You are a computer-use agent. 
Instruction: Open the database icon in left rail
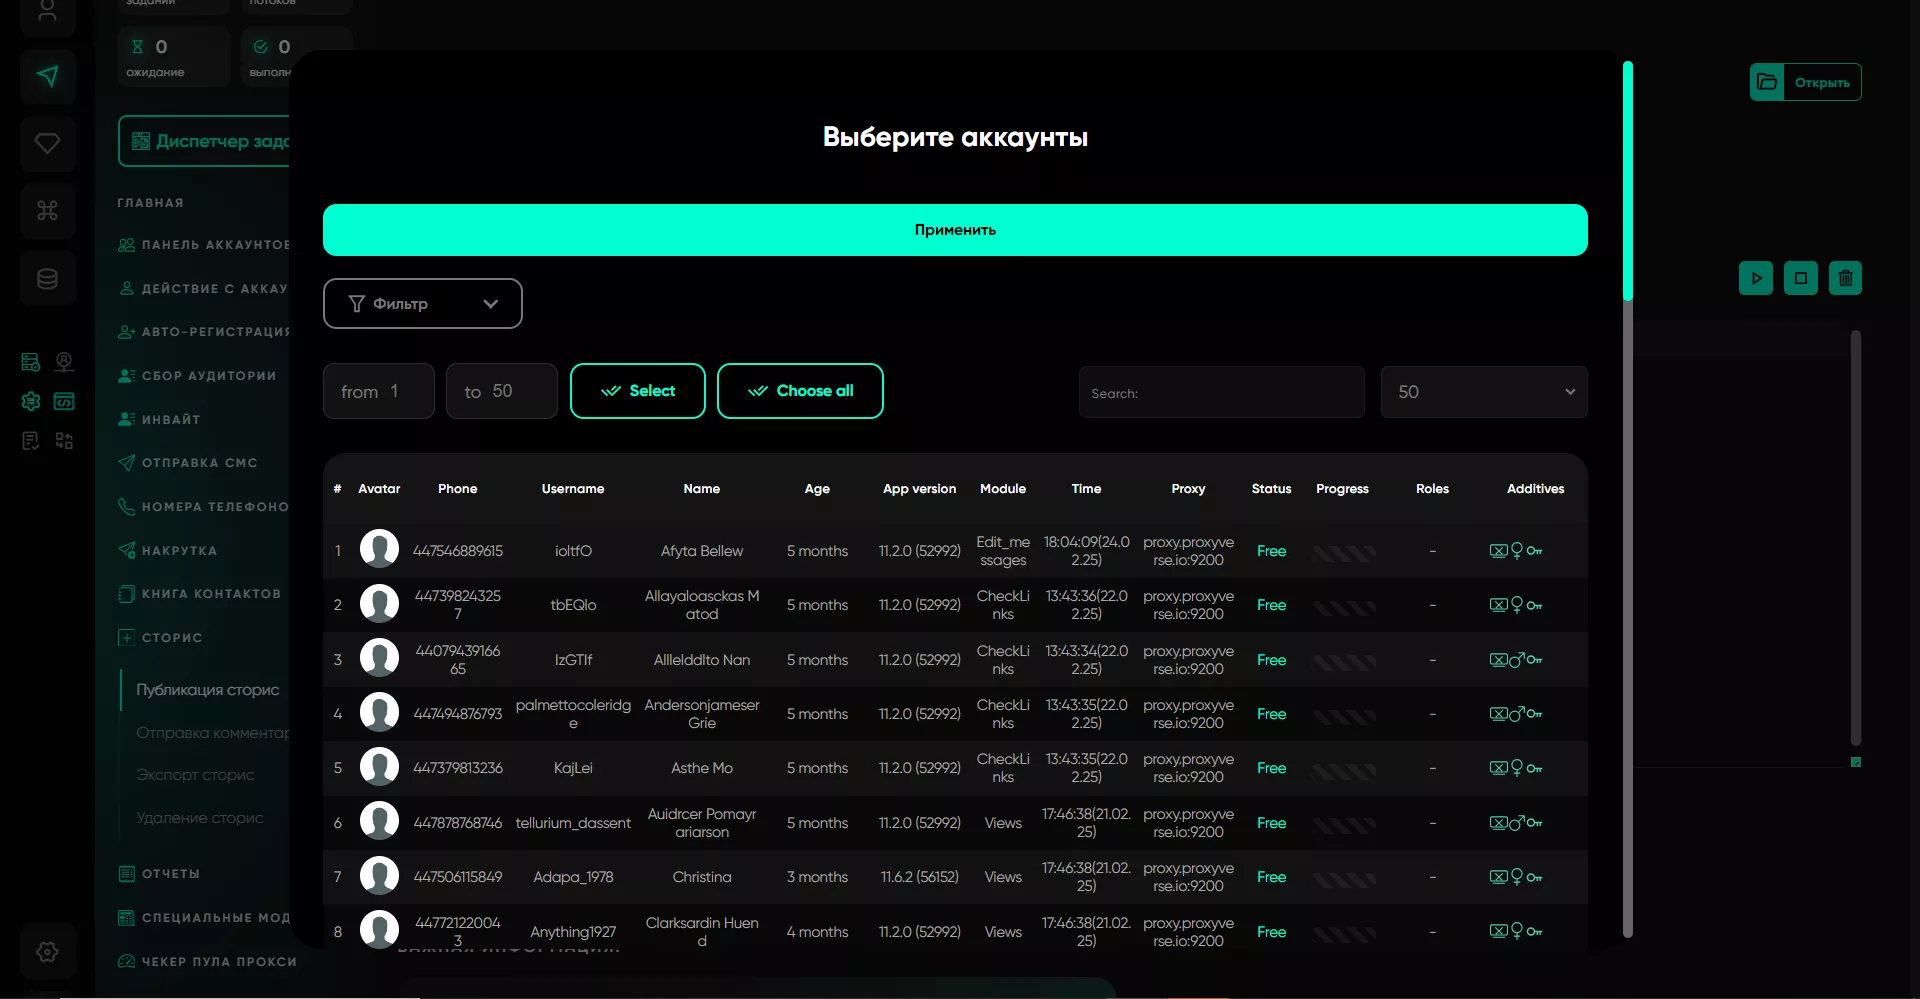click(47, 279)
